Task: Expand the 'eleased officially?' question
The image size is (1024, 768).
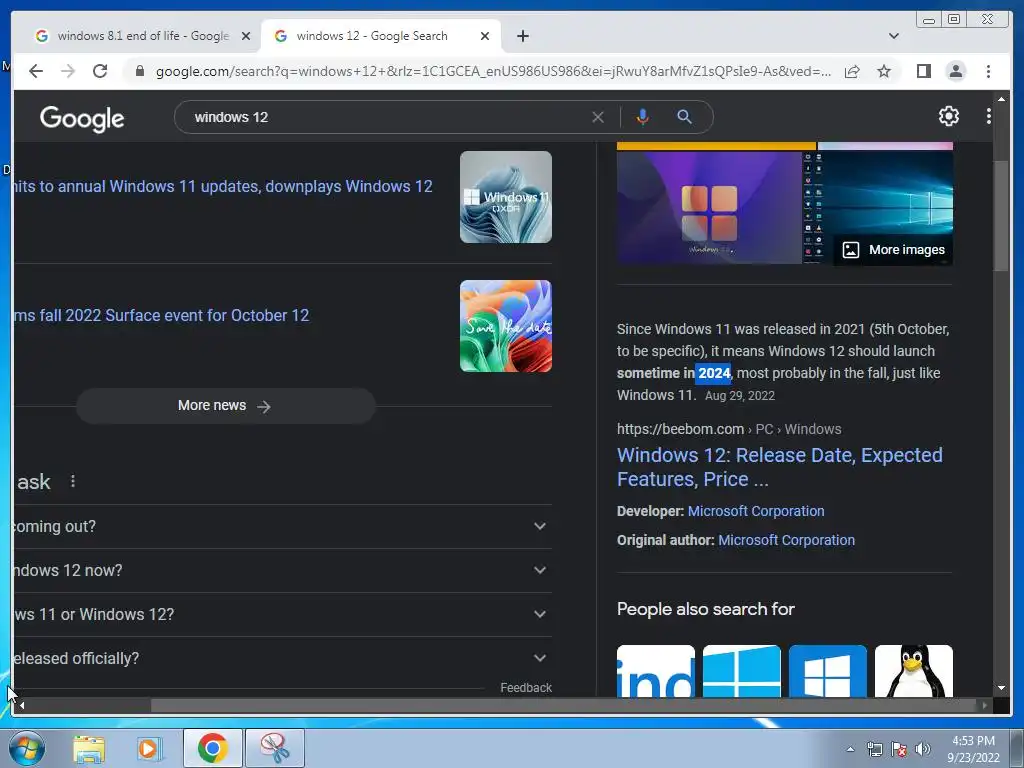Action: 282,658
